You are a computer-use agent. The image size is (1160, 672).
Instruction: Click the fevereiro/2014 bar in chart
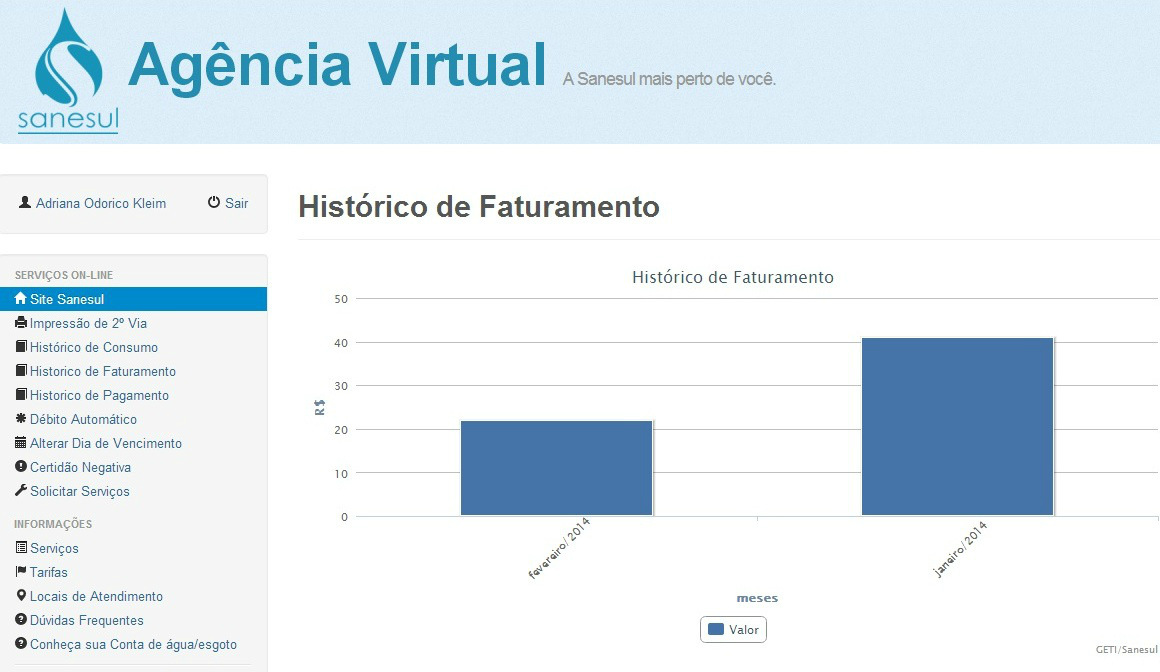(556, 468)
